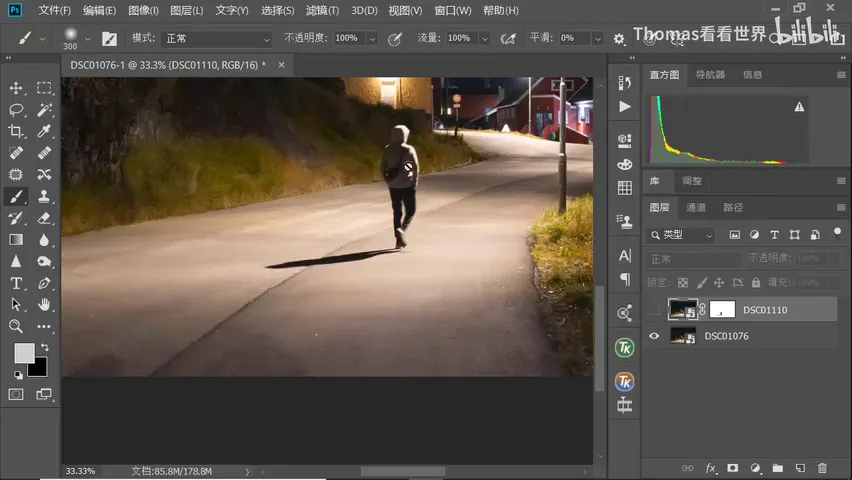Open the Image menu

[143, 10]
